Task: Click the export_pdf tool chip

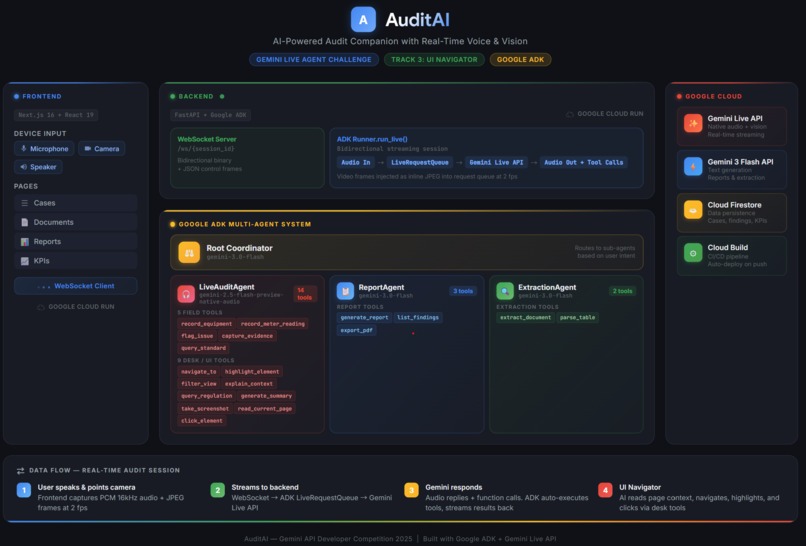Action: pyautogui.click(x=357, y=330)
